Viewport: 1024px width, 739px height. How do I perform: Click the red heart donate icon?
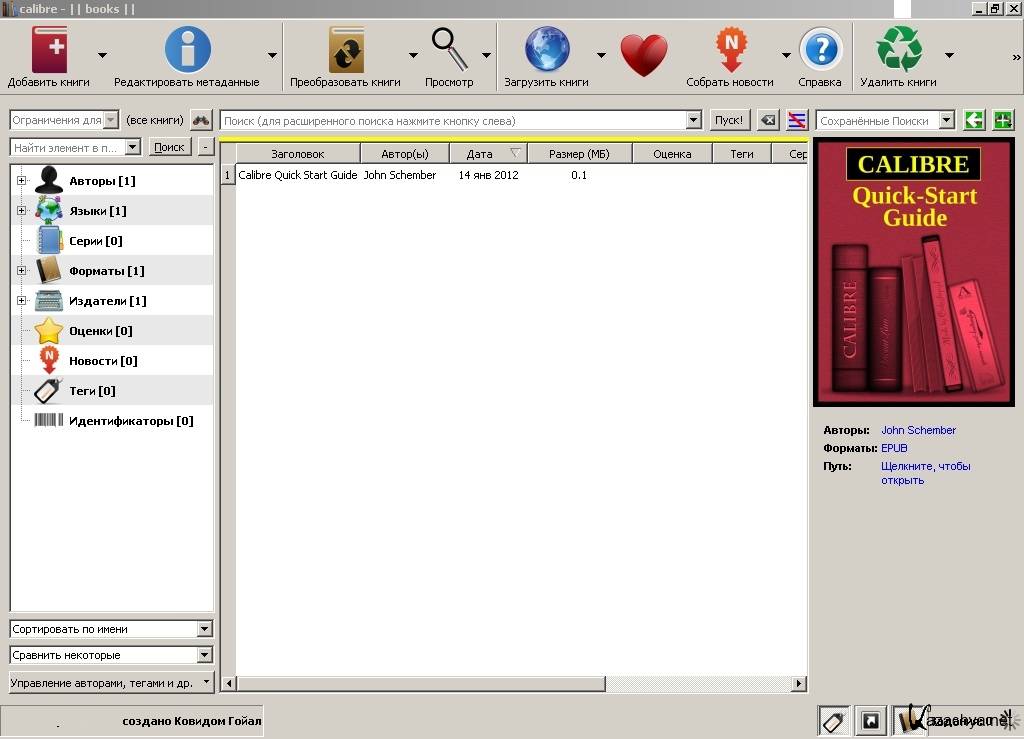643,55
